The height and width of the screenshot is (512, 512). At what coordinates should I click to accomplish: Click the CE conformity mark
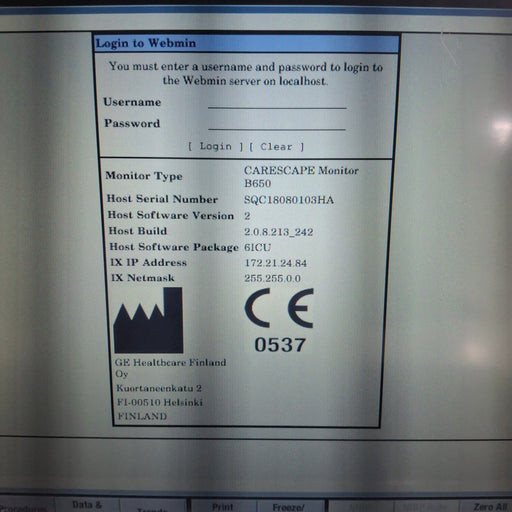click(x=279, y=308)
